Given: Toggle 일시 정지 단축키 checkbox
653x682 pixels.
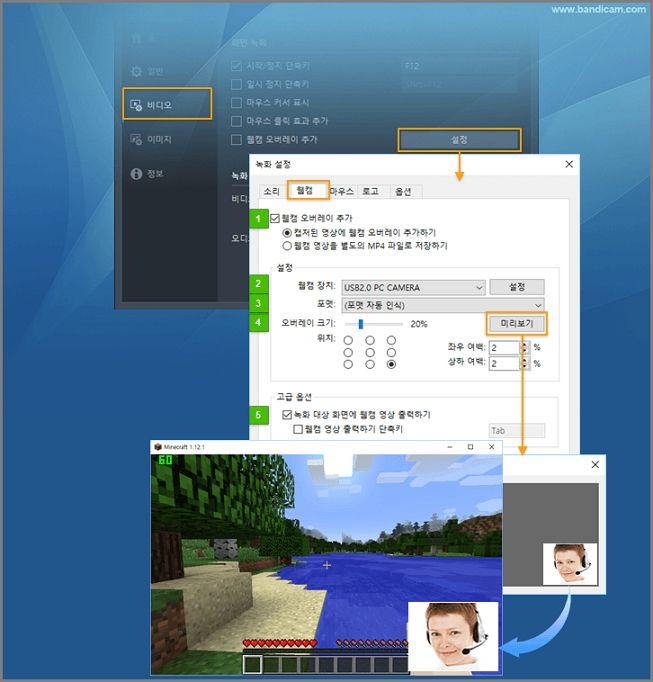Looking at the screenshot, I should pos(236,84).
